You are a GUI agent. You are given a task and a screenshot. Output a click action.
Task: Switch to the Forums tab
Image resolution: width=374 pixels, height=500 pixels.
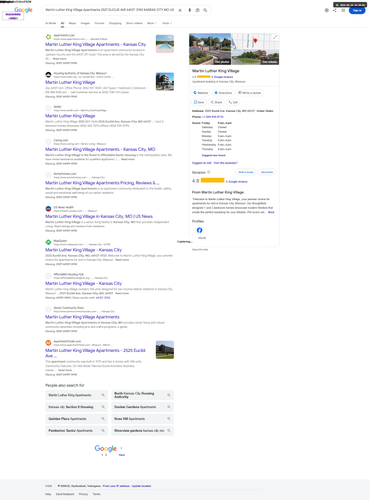click(x=99, y=23)
